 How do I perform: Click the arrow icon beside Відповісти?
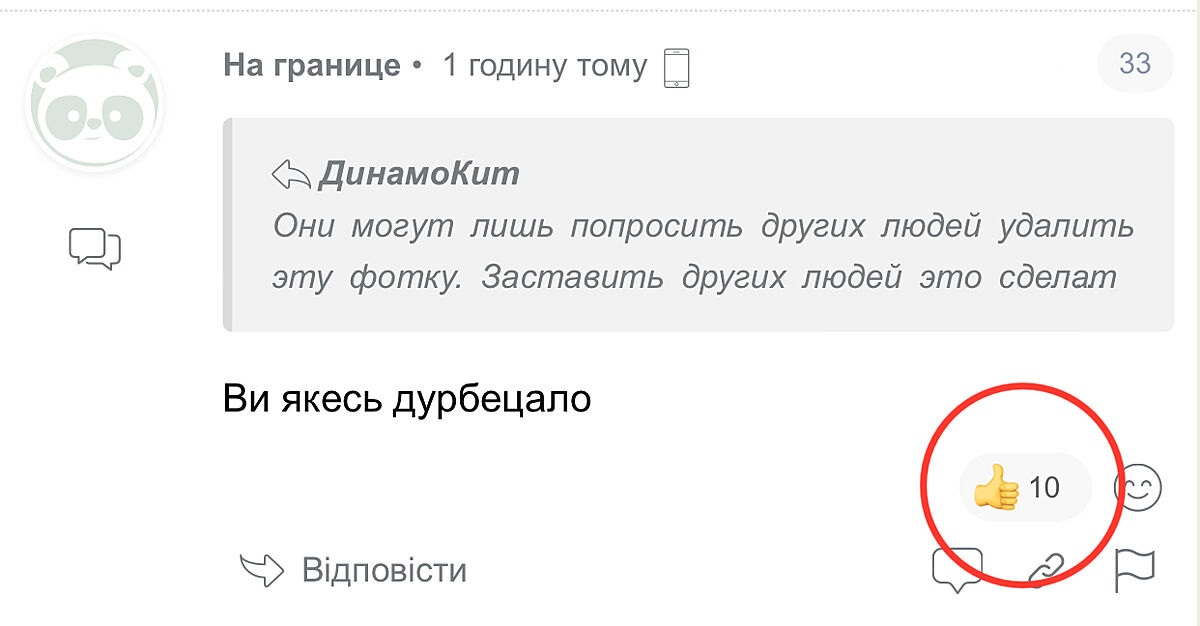[262, 570]
